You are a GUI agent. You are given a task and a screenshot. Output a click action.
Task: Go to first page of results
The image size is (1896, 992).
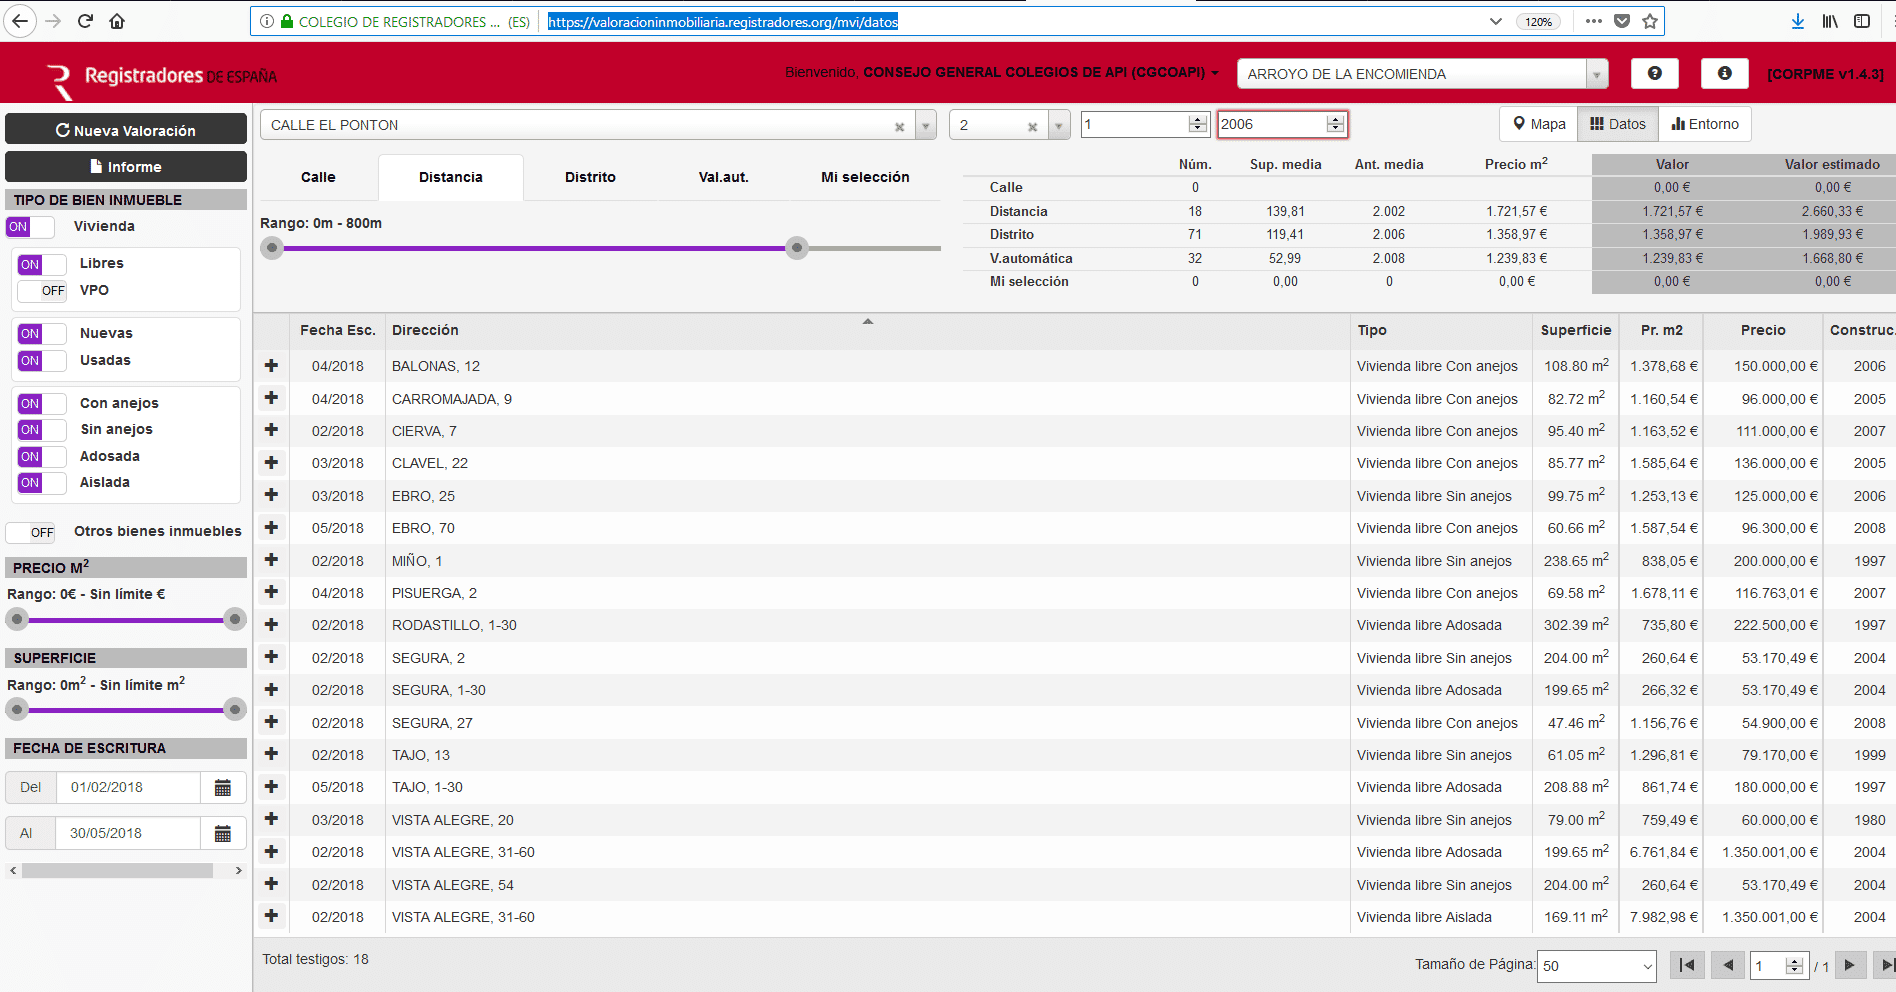click(1687, 965)
